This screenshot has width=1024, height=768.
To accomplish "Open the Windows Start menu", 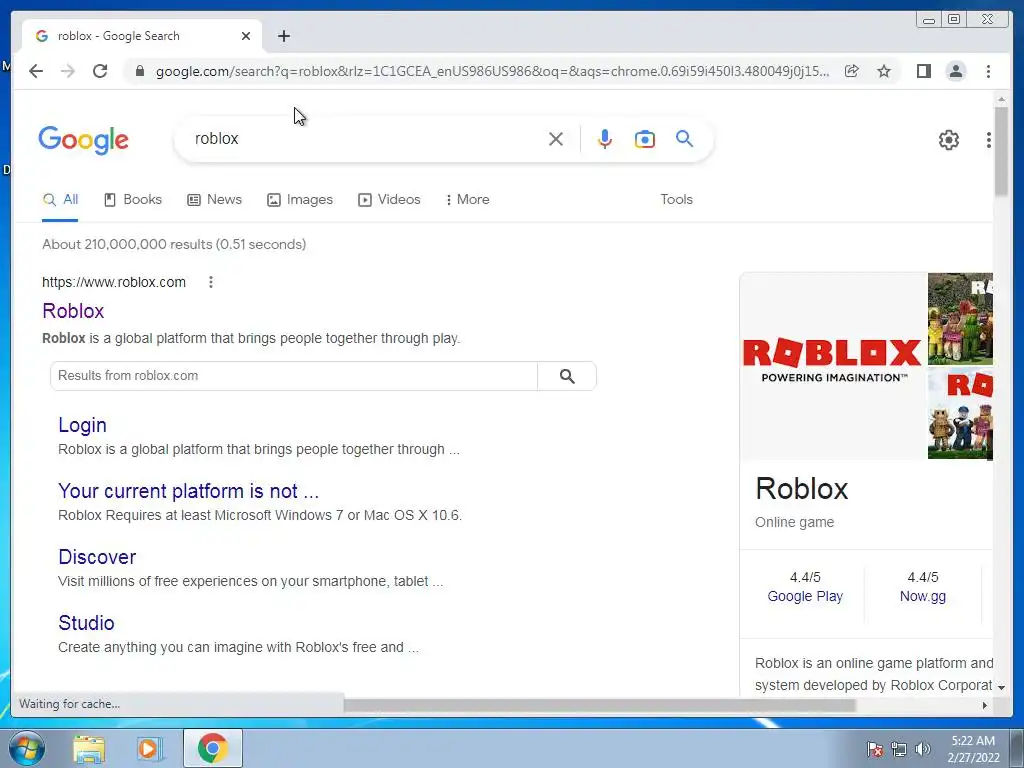I will point(27,748).
